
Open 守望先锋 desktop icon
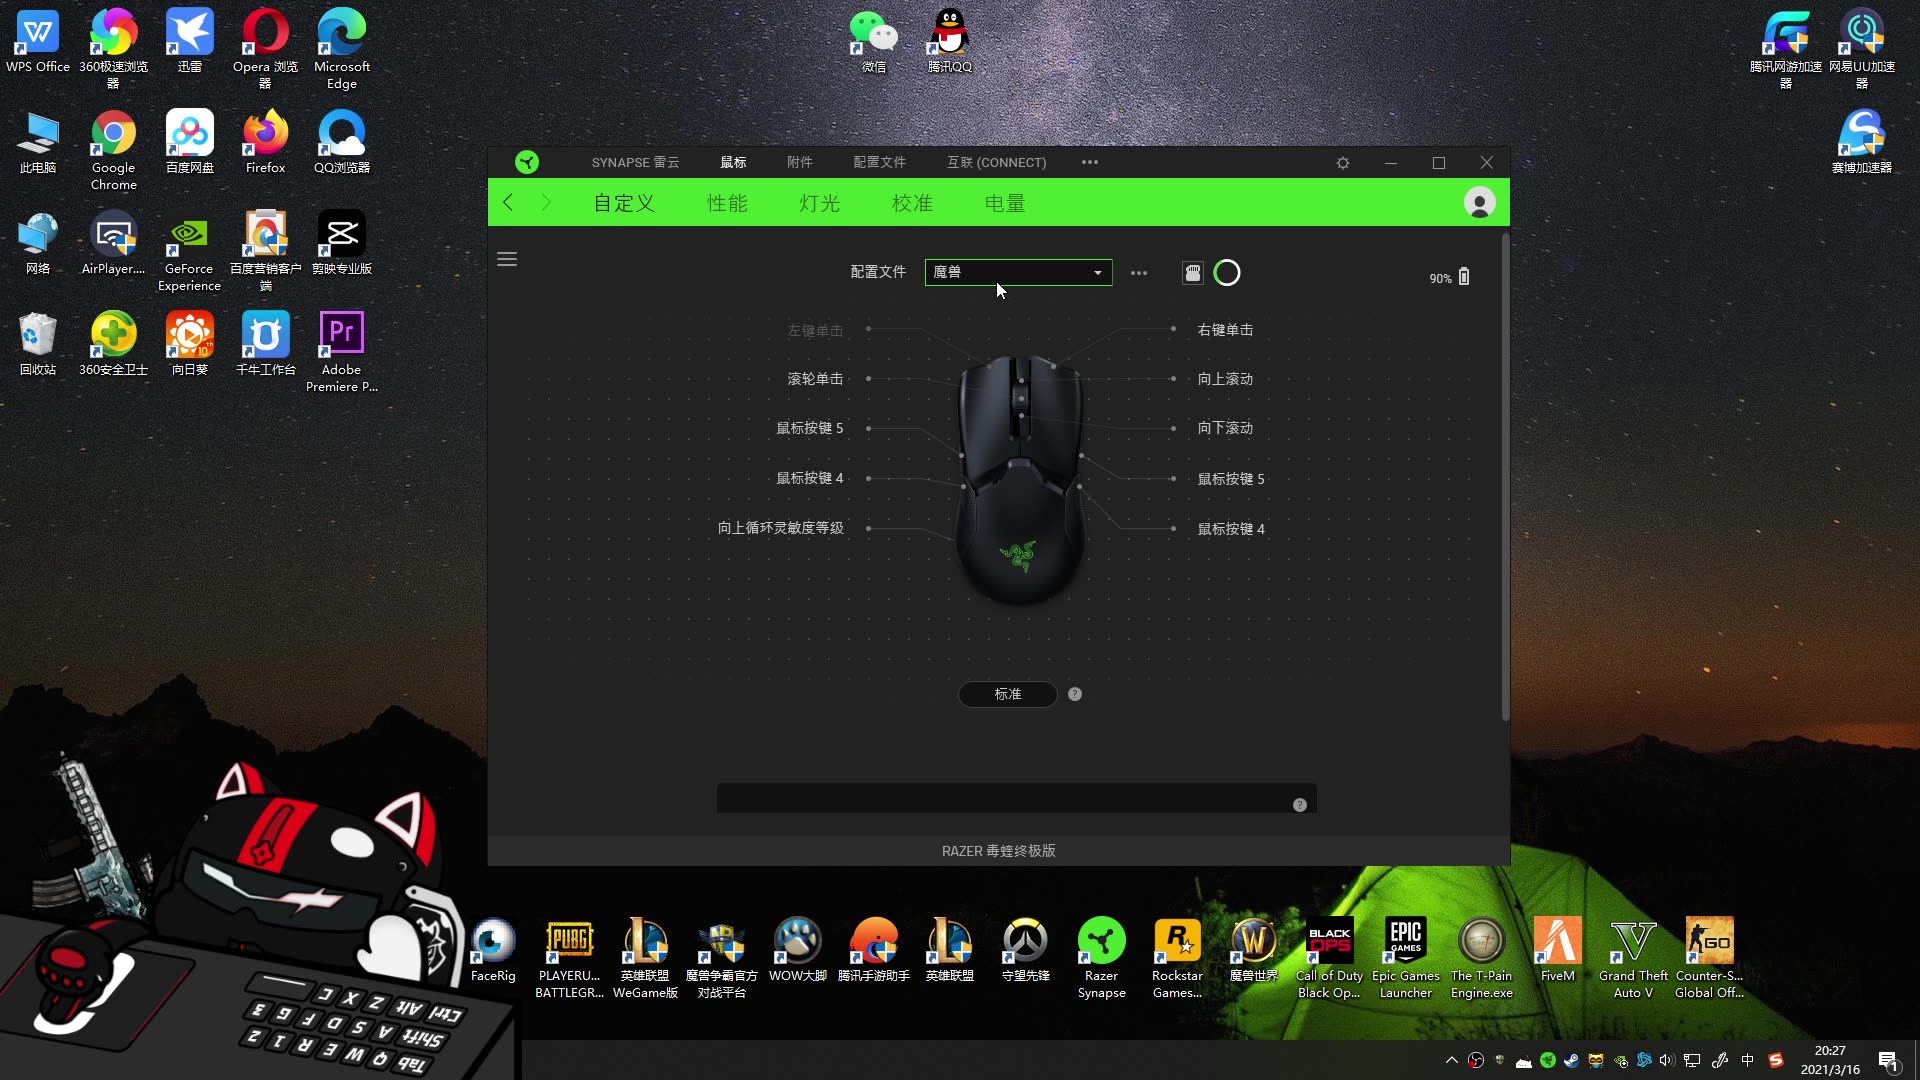coord(1025,950)
